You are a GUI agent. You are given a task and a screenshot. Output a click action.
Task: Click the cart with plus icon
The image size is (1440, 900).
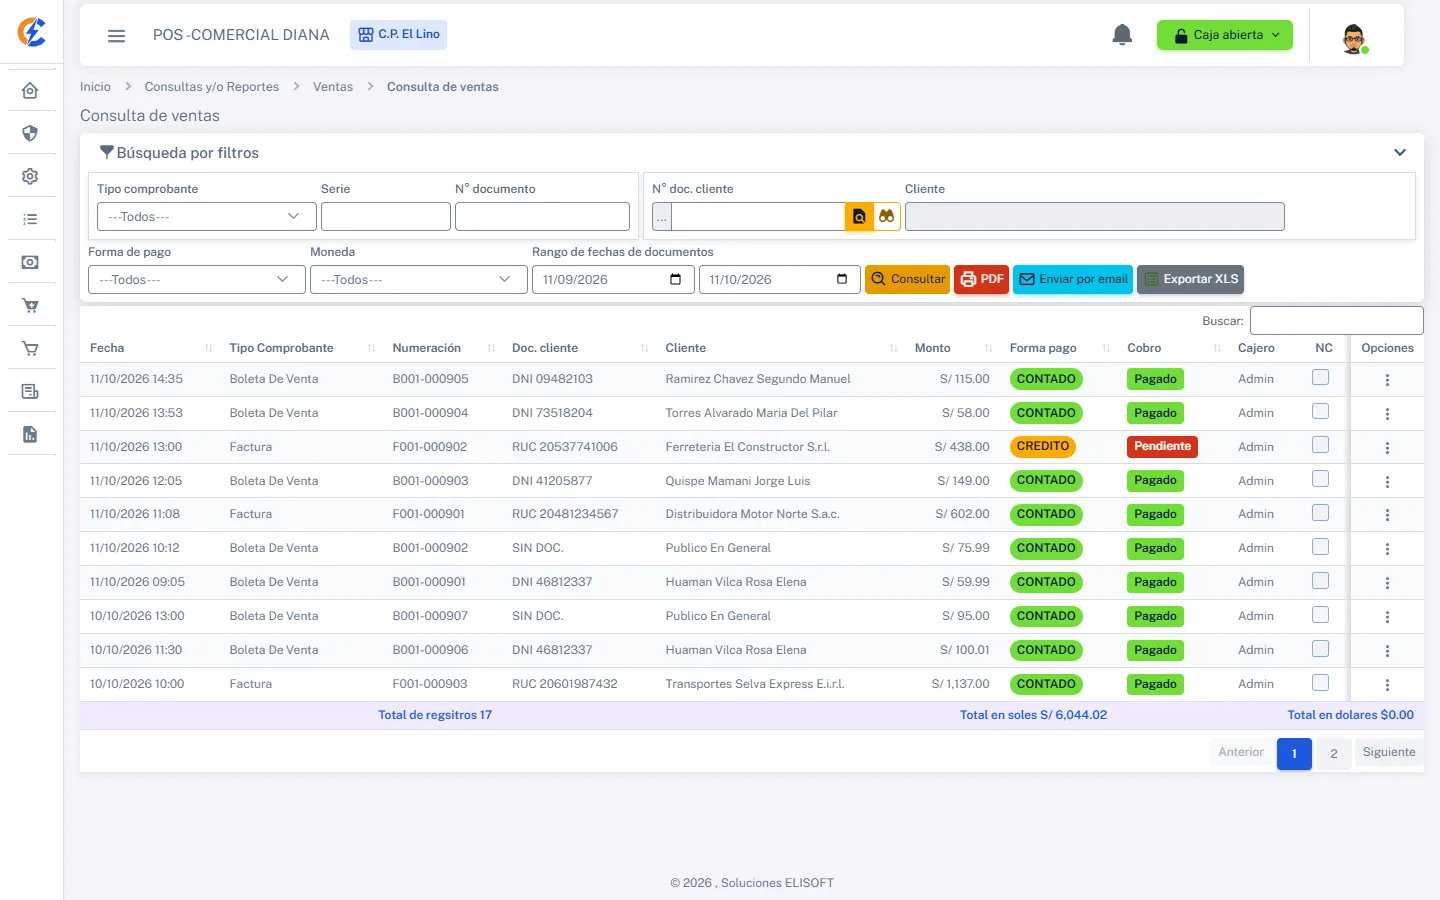[30, 306]
